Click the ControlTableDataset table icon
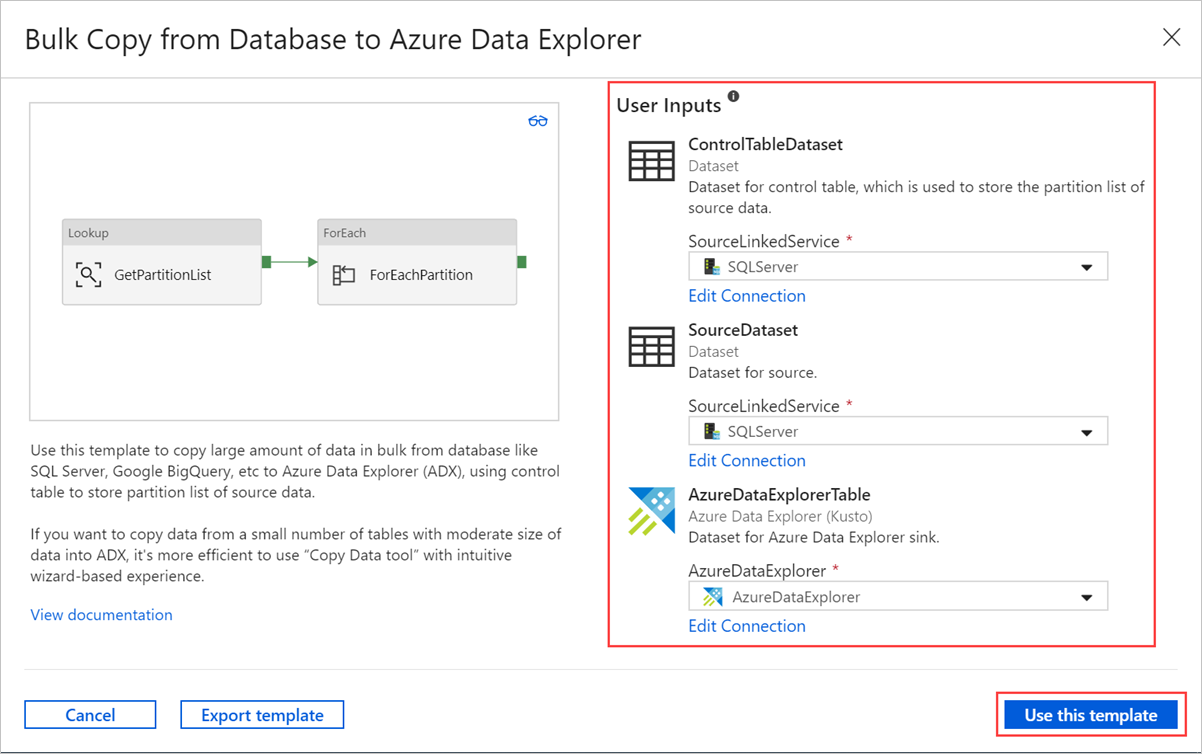The width and height of the screenshot is (1202, 754). (651, 160)
